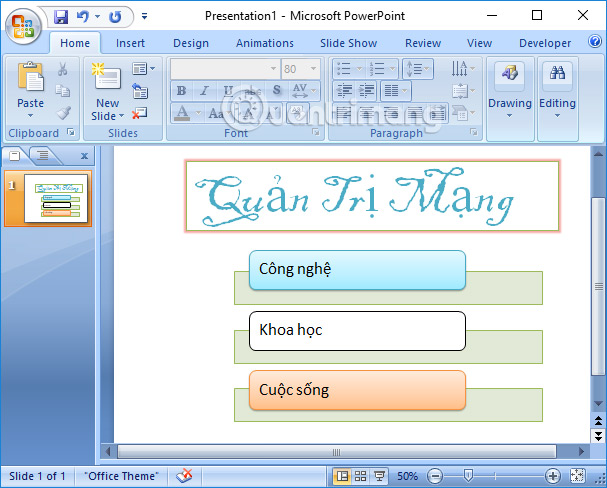Click the Save icon in Quick Access Toolbar
607x488 pixels.
coord(61,16)
